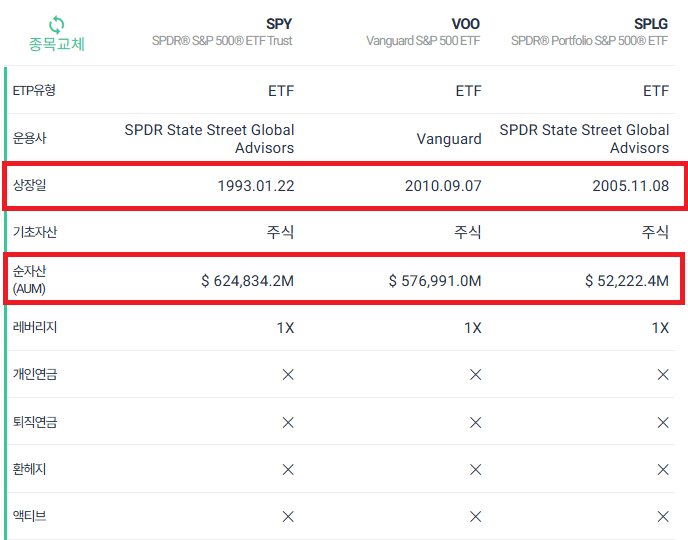688x540 pixels.
Task: Click the Vanguard manager cell
Action: (449, 139)
